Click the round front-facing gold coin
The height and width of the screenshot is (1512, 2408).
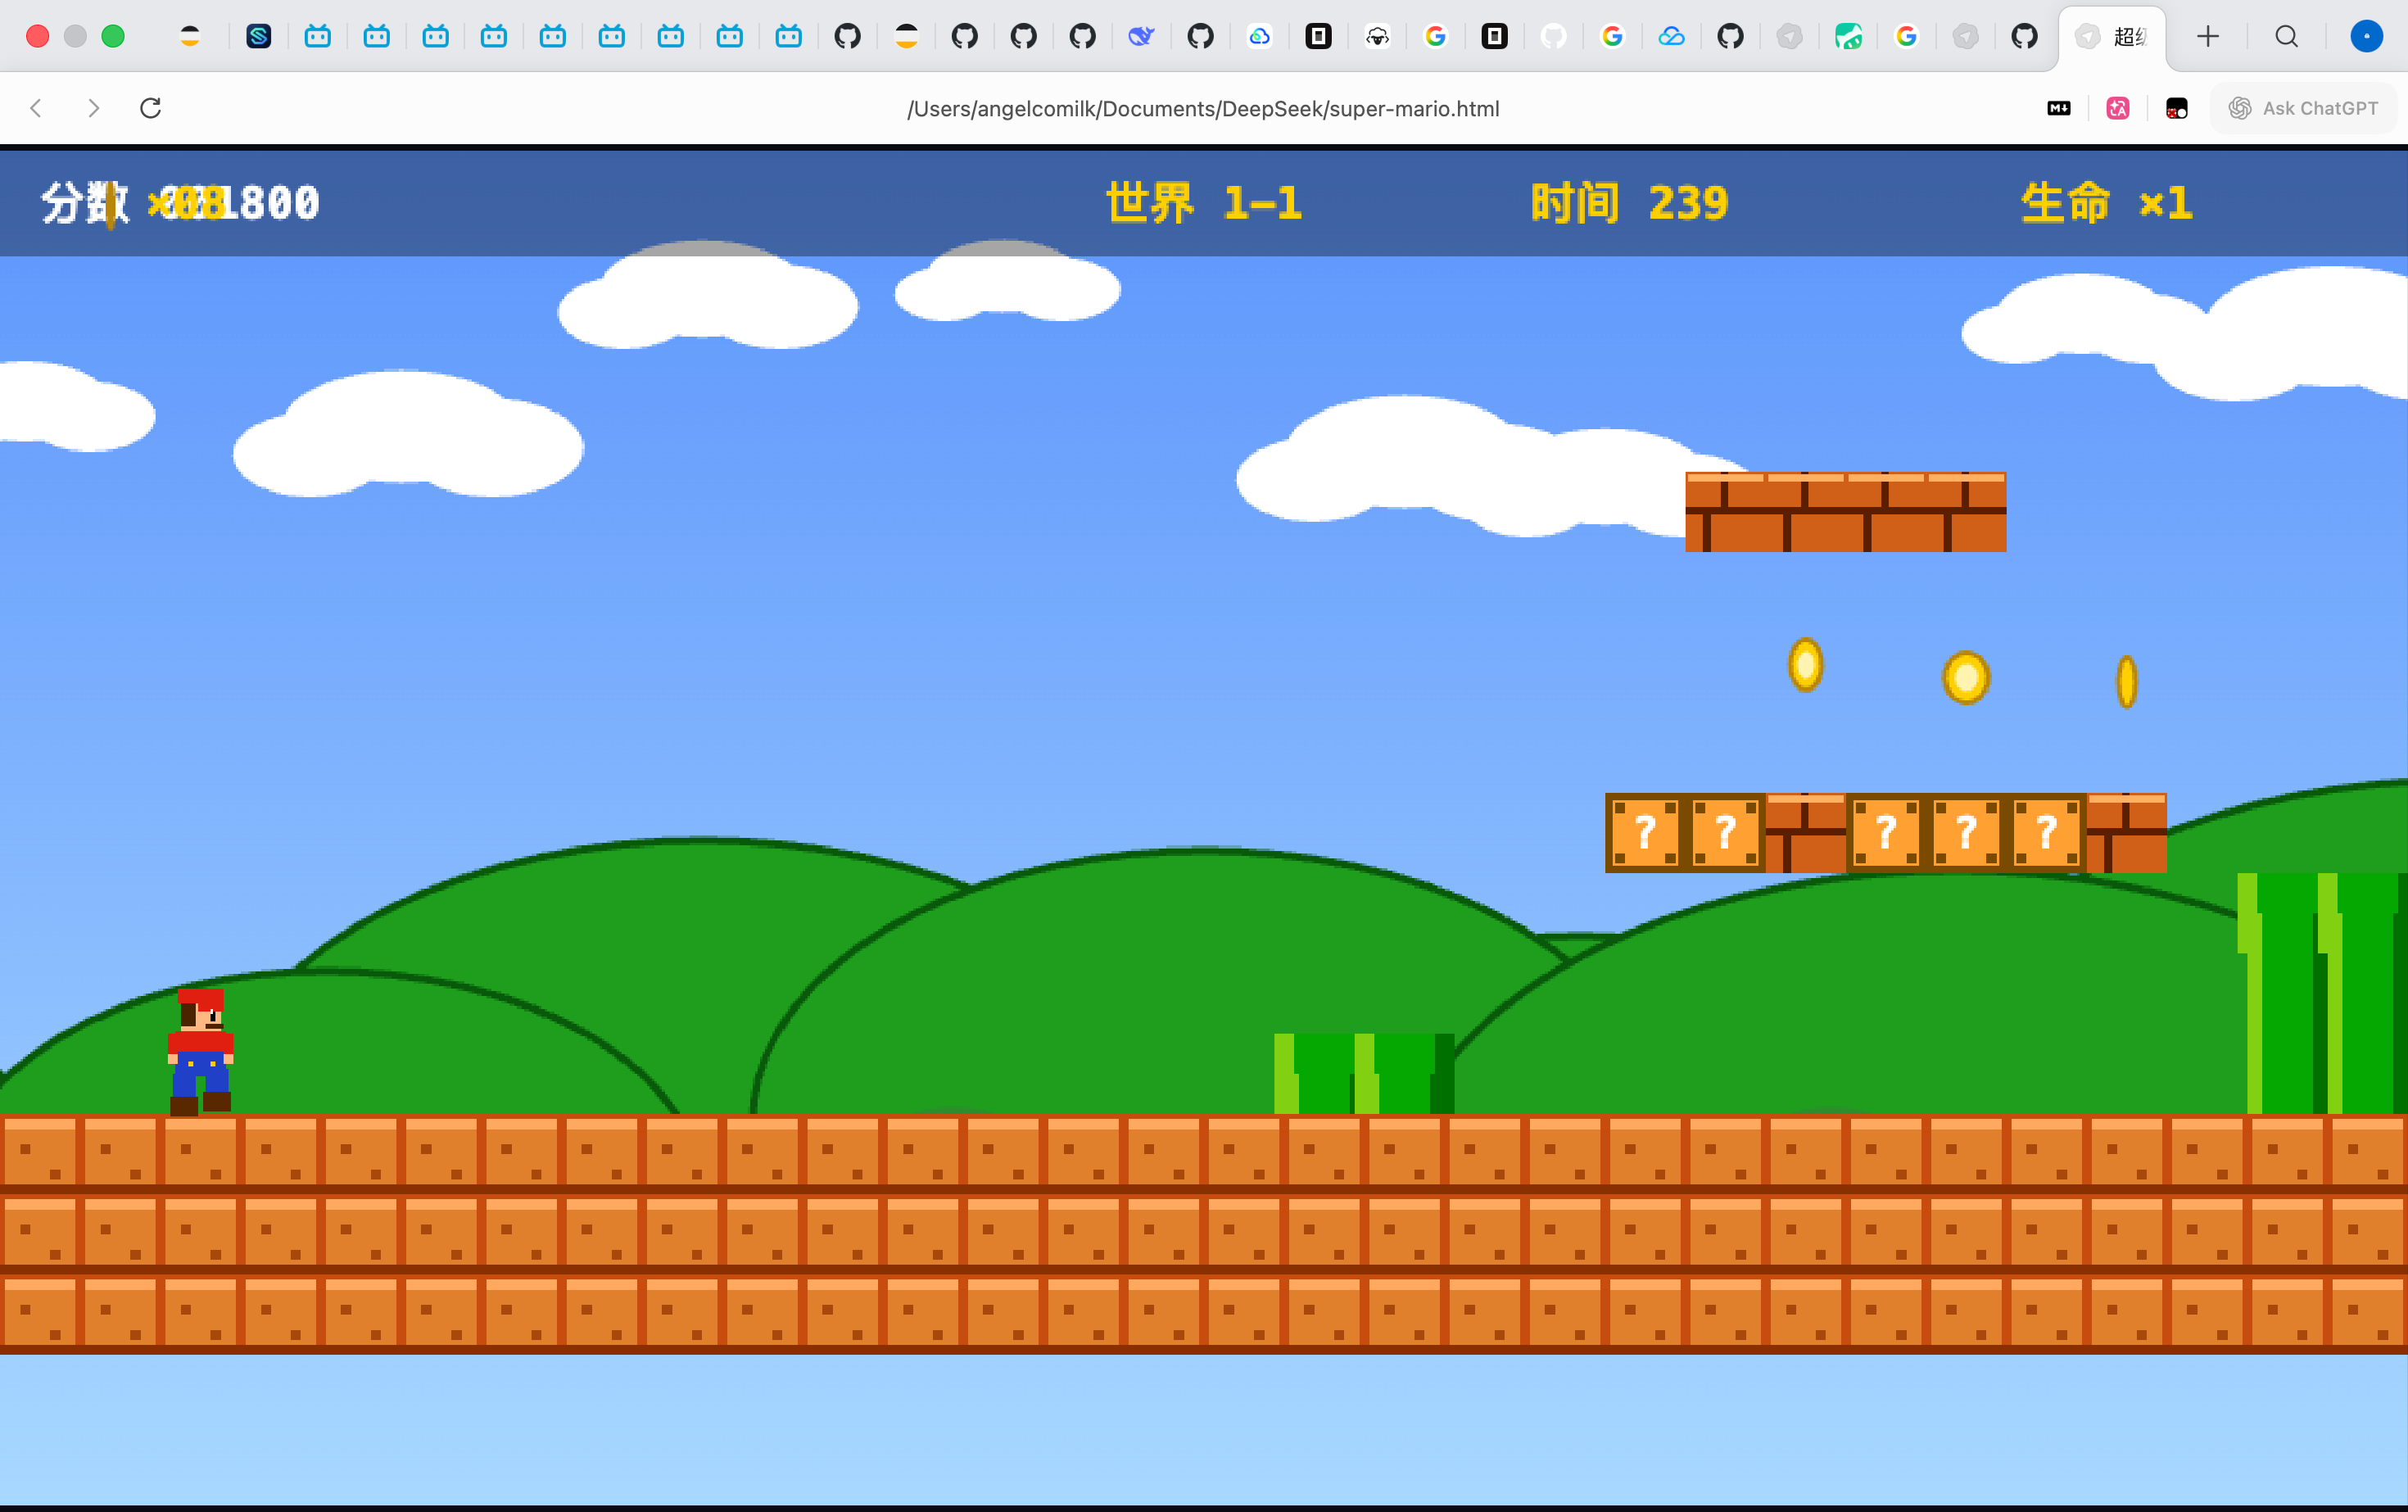tap(1966, 678)
